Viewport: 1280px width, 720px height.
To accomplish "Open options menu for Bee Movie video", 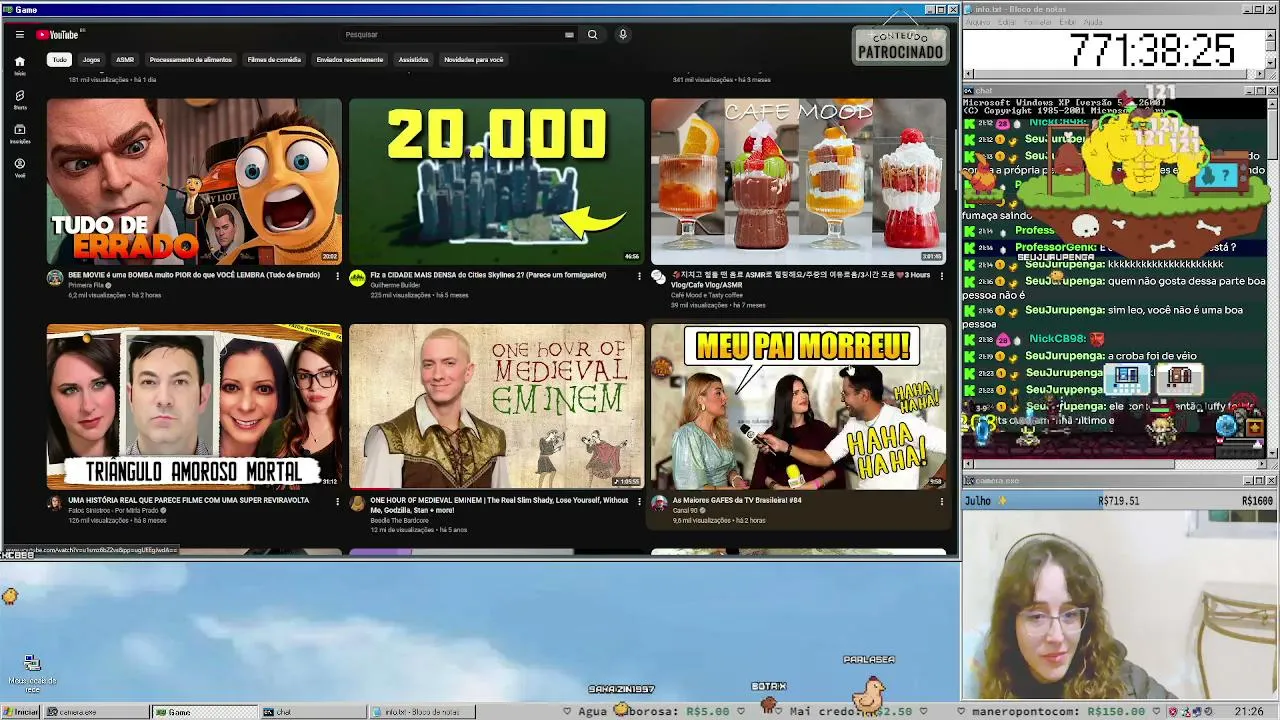I will (336, 276).
